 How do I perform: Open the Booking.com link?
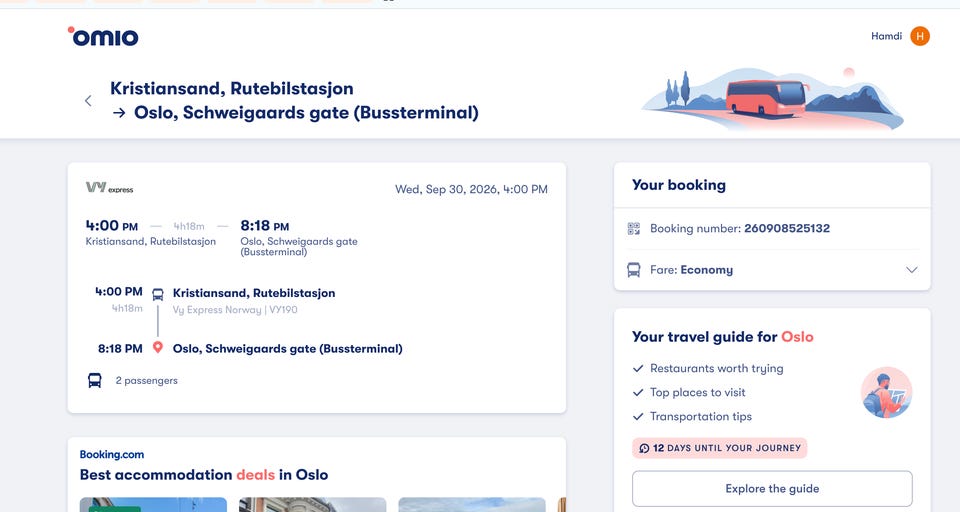tap(112, 454)
